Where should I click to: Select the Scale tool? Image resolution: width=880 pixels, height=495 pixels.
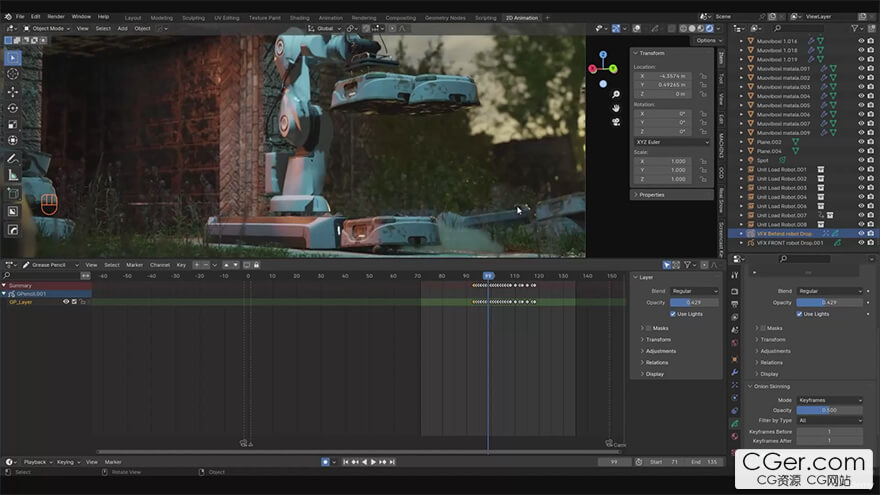12,124
